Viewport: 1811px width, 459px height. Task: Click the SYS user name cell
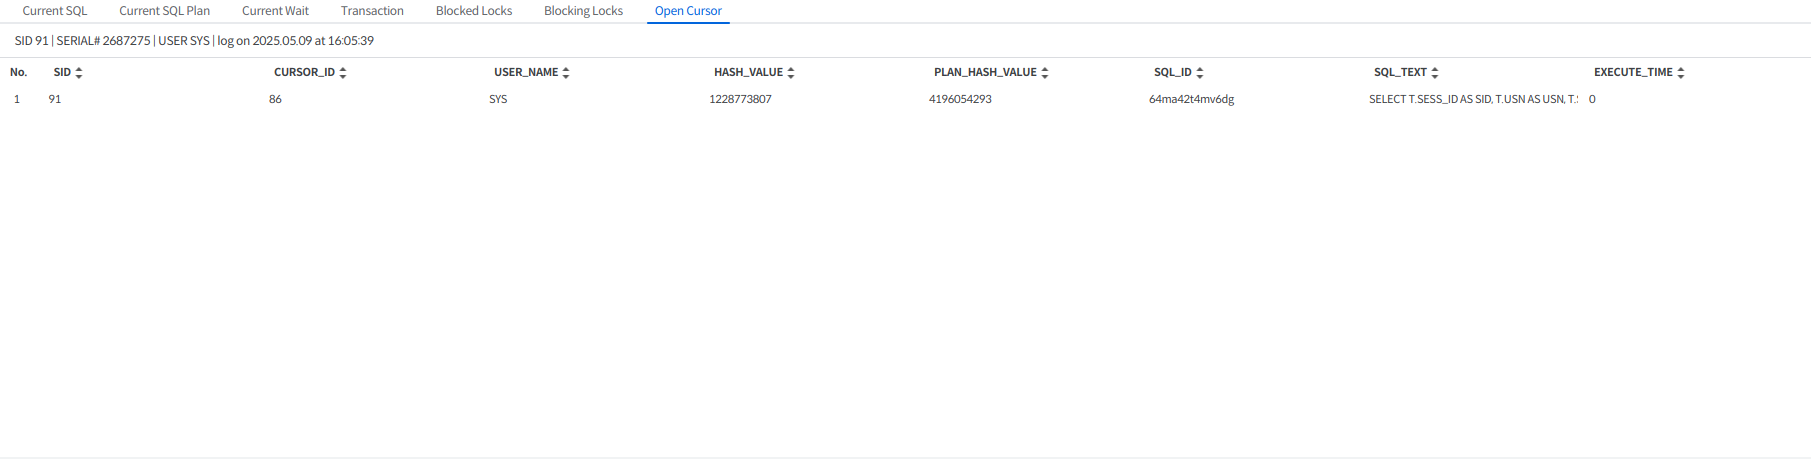coord(498,100)
